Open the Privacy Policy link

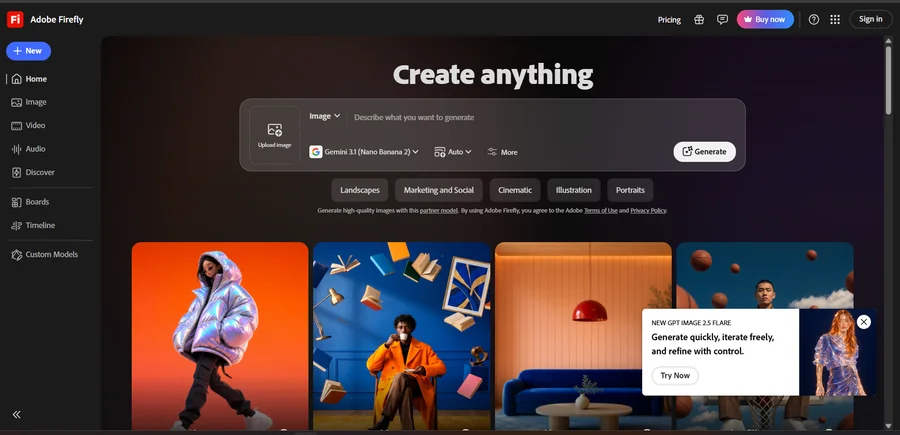(x=648, y=211)
